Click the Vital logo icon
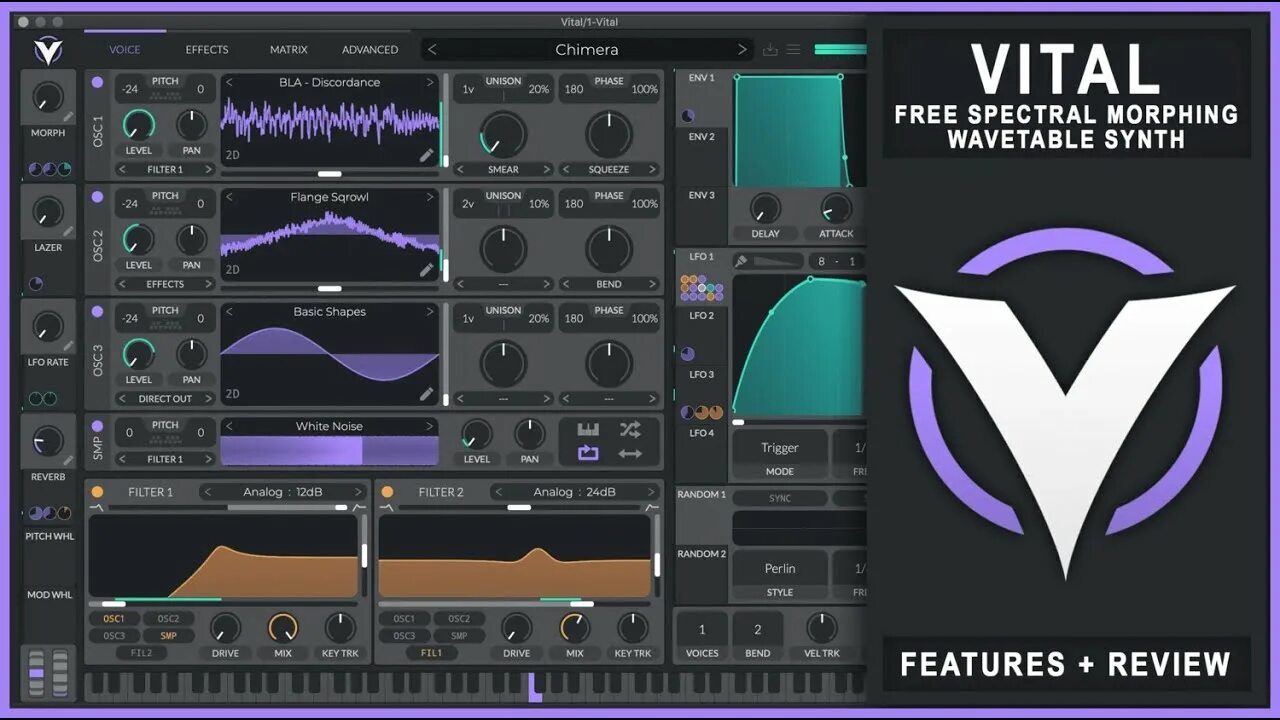Viewport: 1280px width, 720px height. click(47, 49)
